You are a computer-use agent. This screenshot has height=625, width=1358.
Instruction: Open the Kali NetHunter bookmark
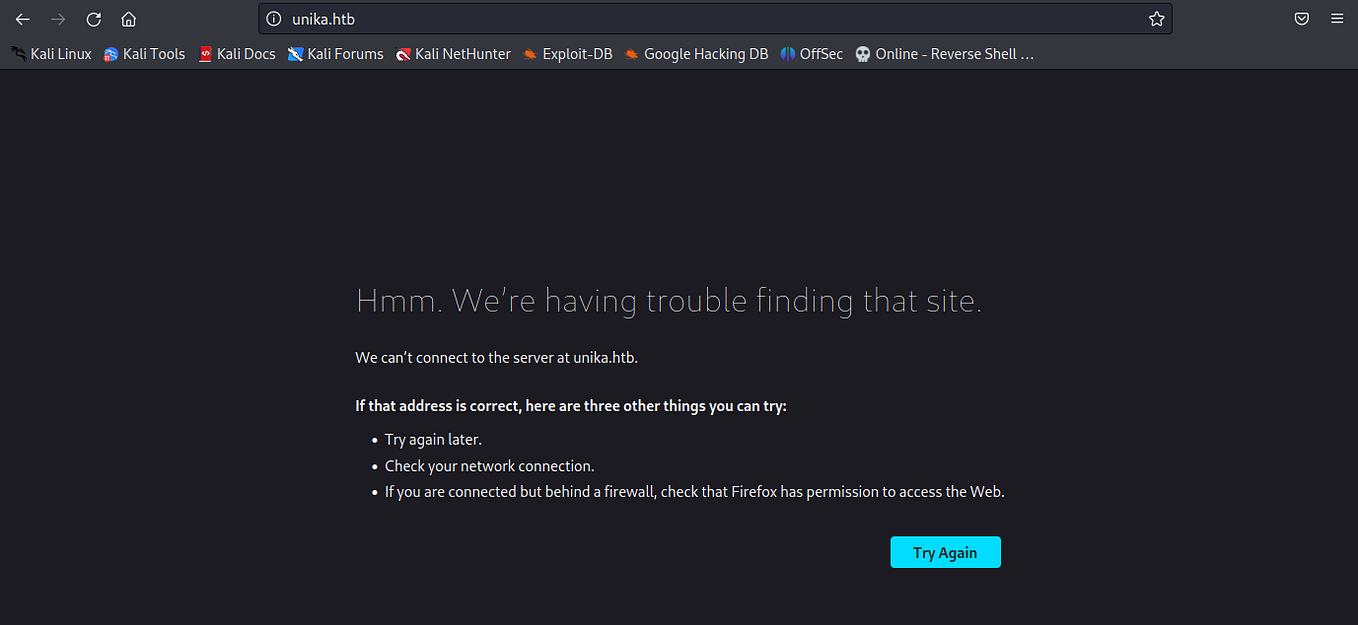click(x=454, y=54)
